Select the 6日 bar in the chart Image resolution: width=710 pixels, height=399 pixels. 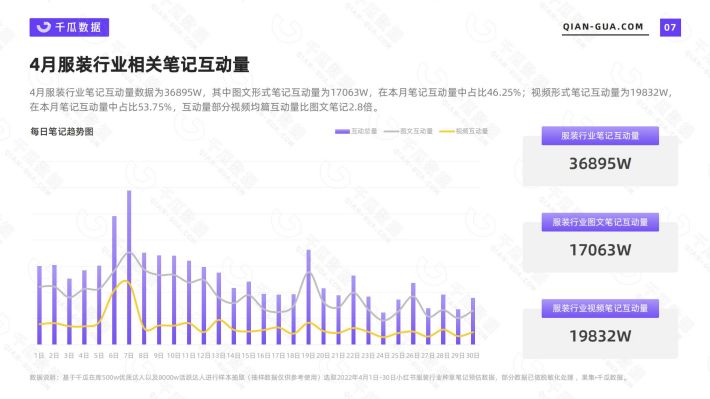(114, 280)
